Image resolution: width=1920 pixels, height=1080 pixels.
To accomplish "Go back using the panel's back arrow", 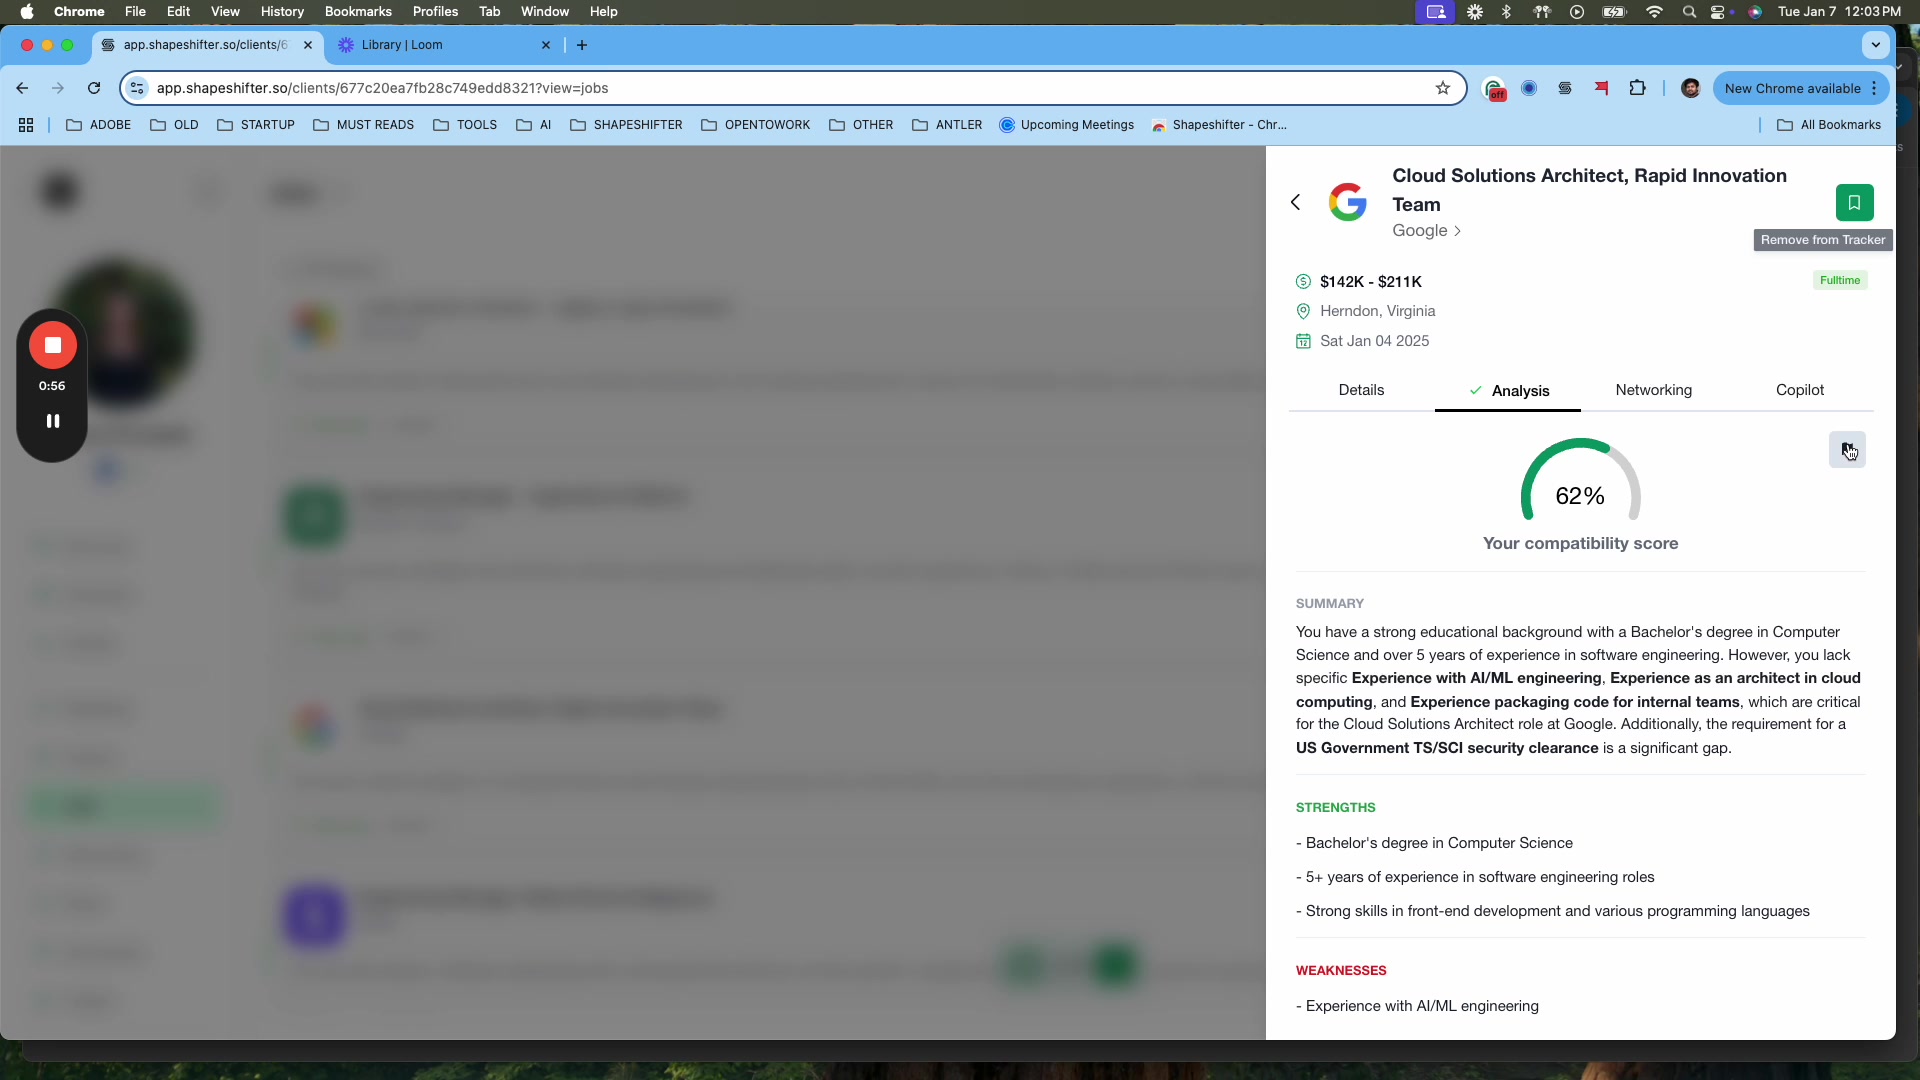I will coord(1295,202).
